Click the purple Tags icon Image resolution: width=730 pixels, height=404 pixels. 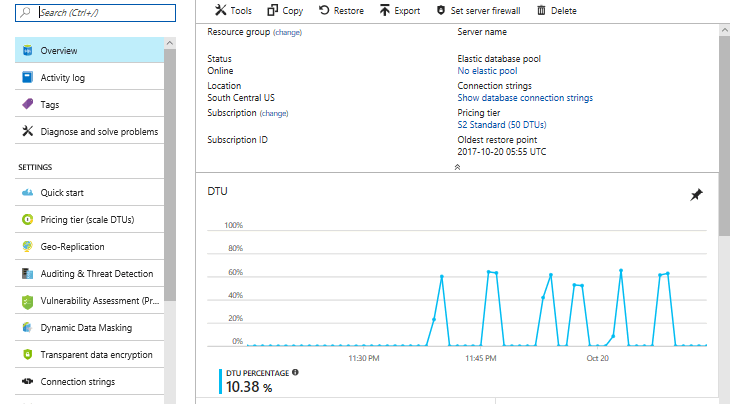27,104
